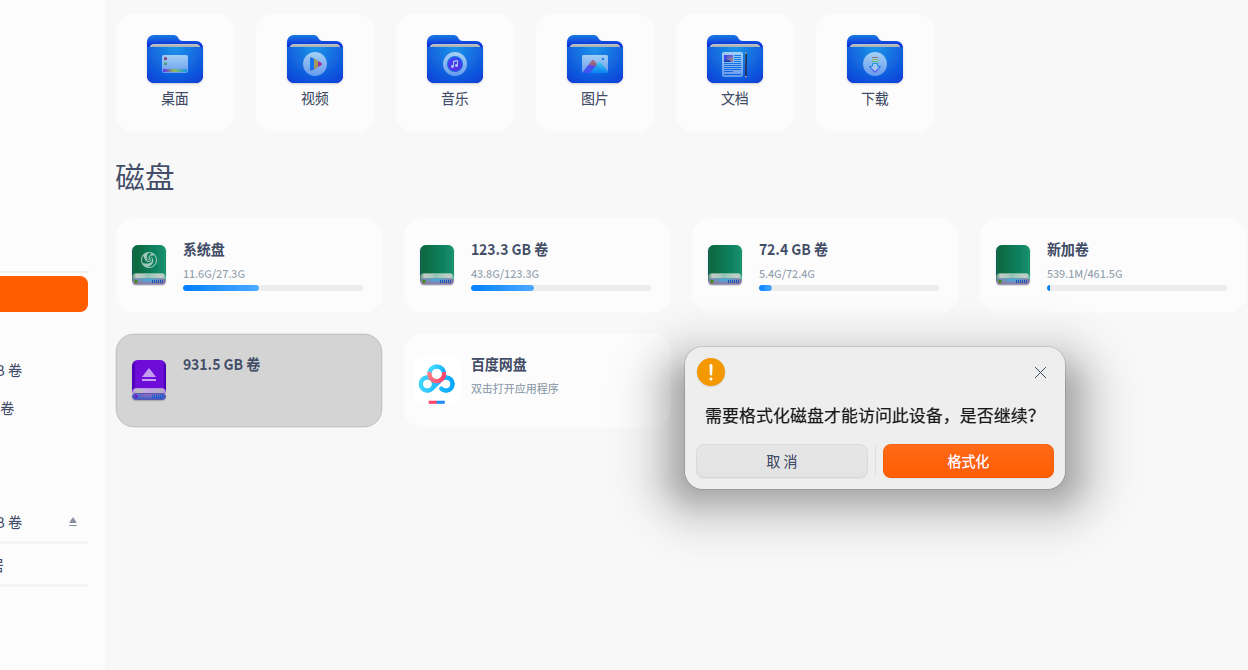This screenshot has width=1248, height=670.
Task: Open the 下载 (Downloads) folder icon
Action: (874, 59)
